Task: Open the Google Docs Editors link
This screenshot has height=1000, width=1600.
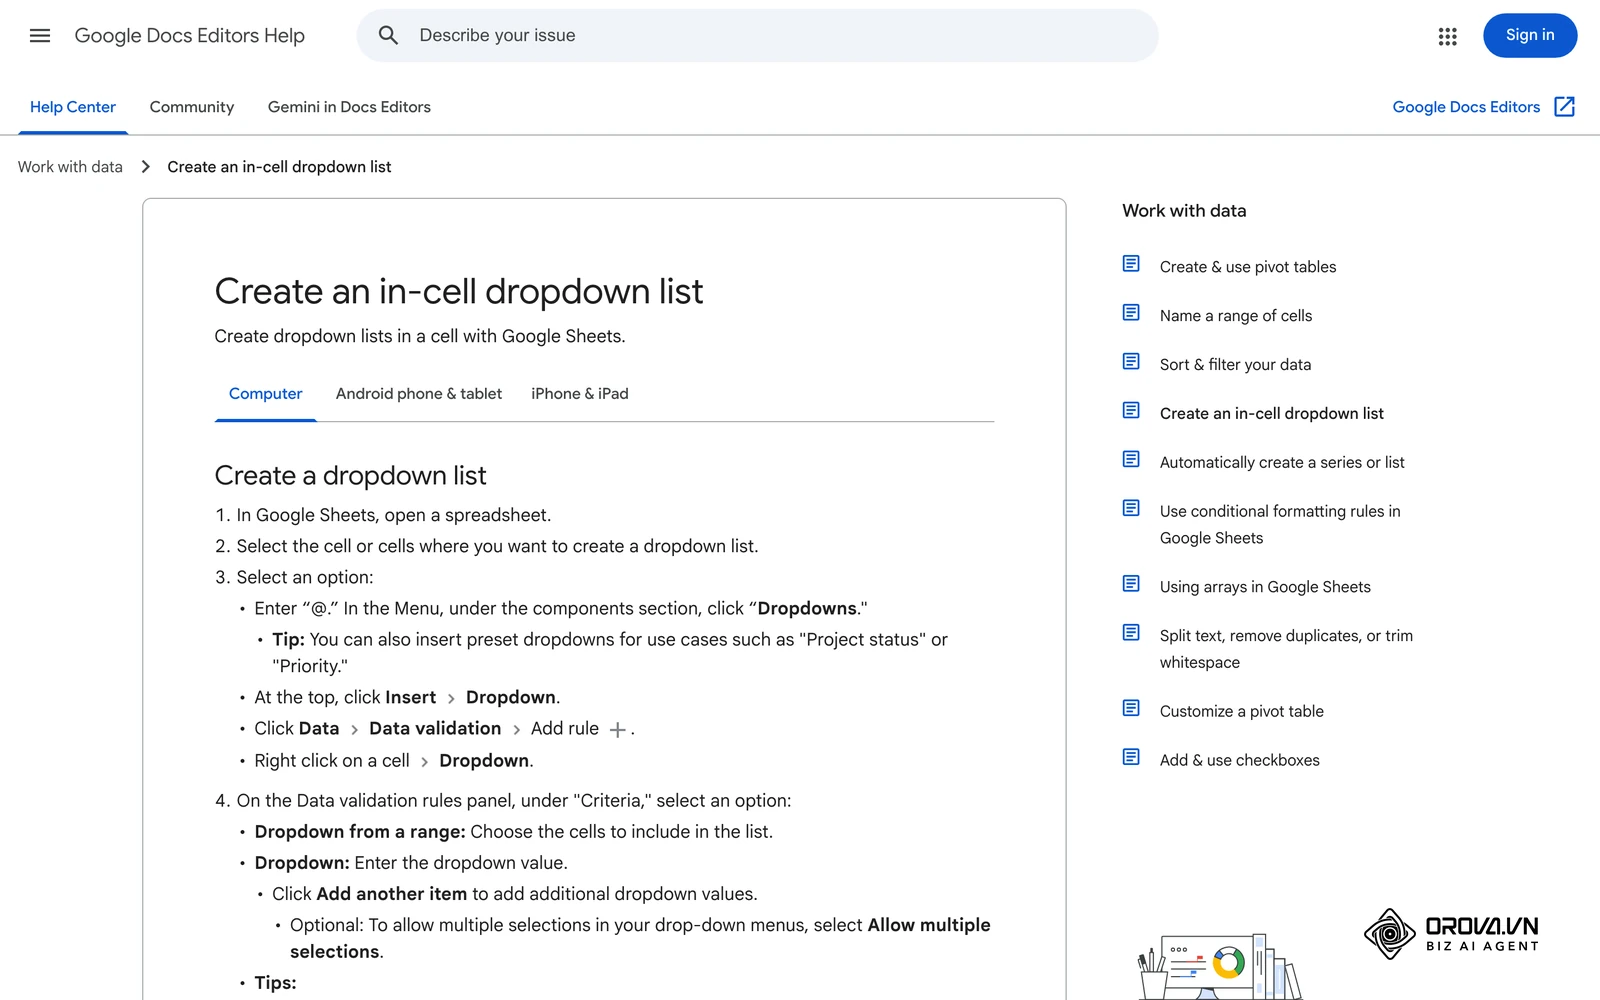Action: click(x=1466, y=107)
